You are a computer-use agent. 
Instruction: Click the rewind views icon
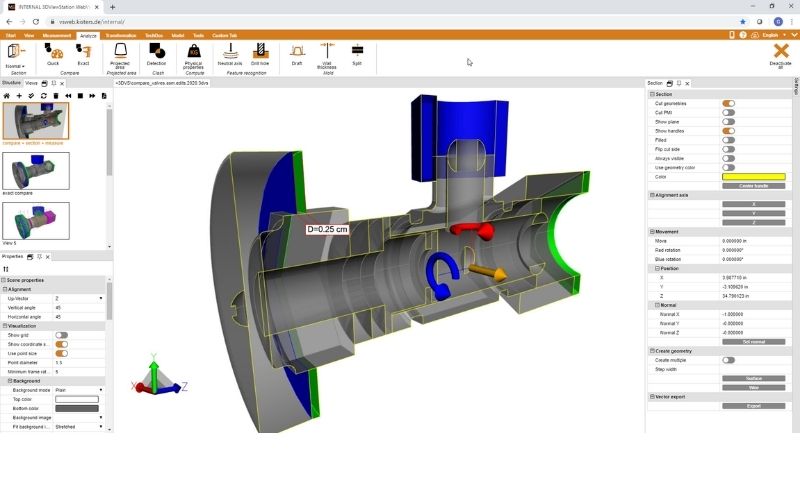[68, 96]
